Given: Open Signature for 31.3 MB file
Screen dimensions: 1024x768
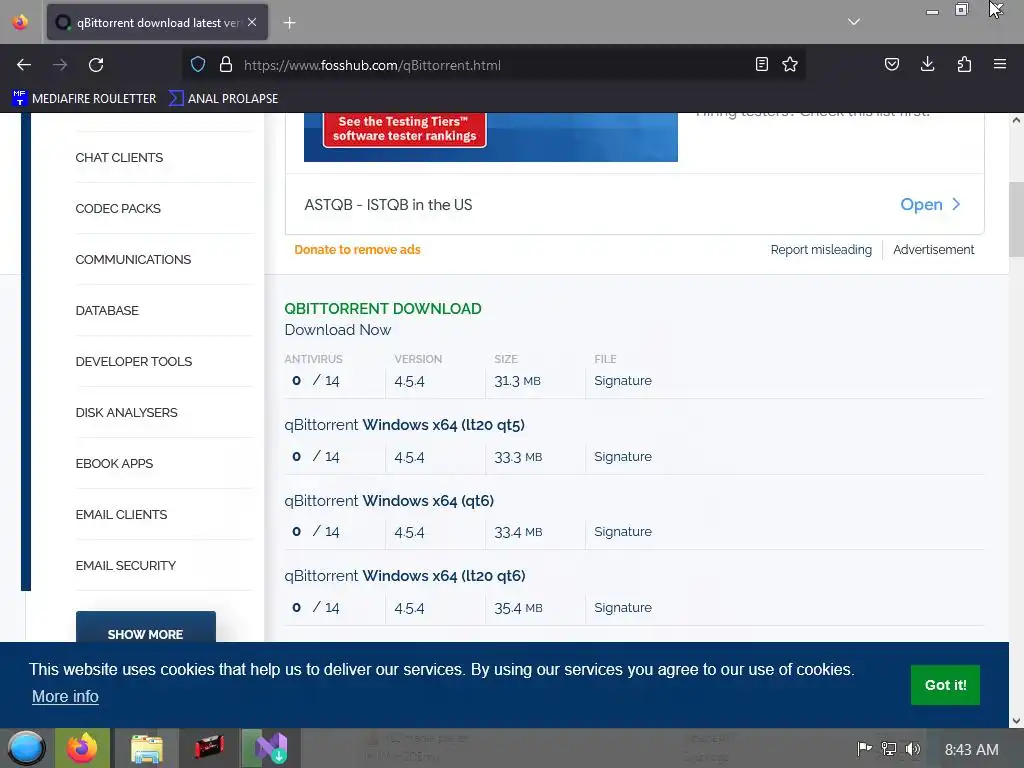Looking at the screenshot, I should [622, 380].
